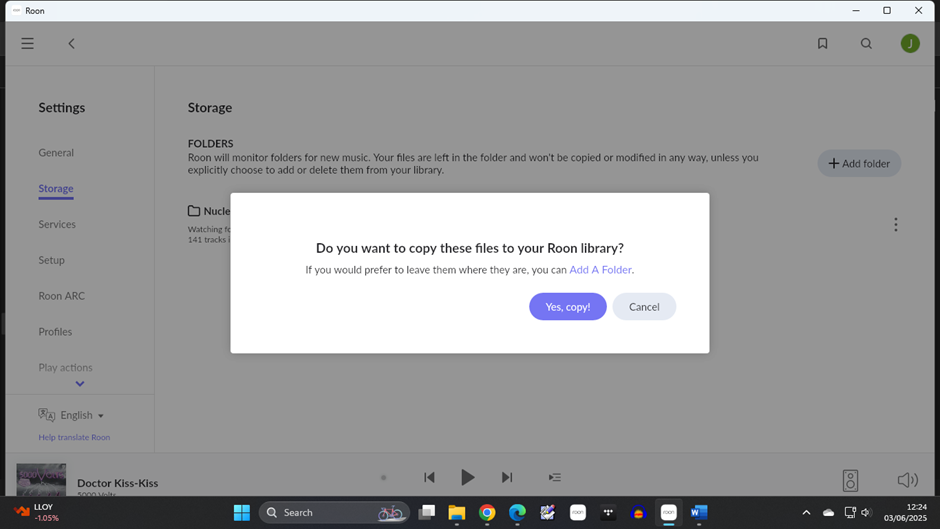
Task: Open the volume control icon
Action: [x=907, y=480]
